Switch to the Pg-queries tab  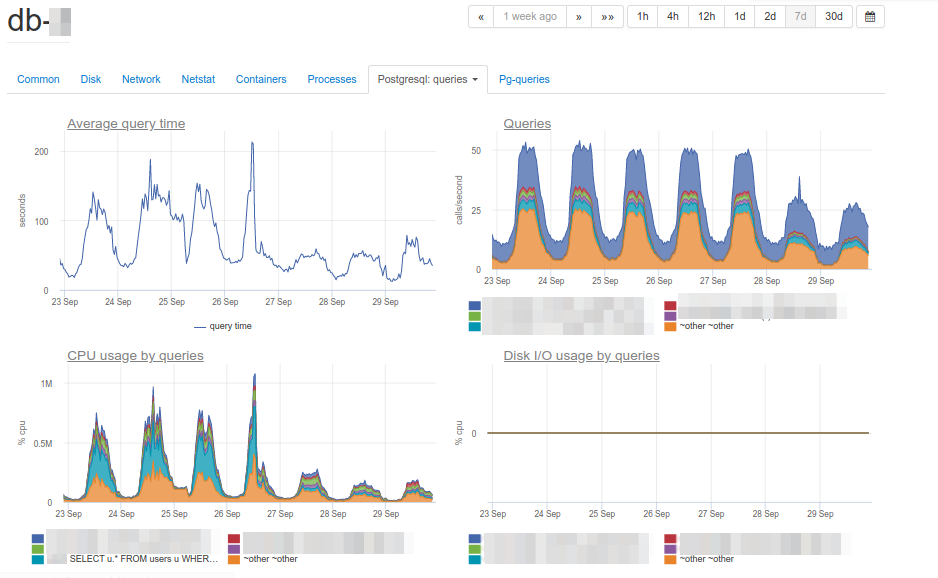524,80
